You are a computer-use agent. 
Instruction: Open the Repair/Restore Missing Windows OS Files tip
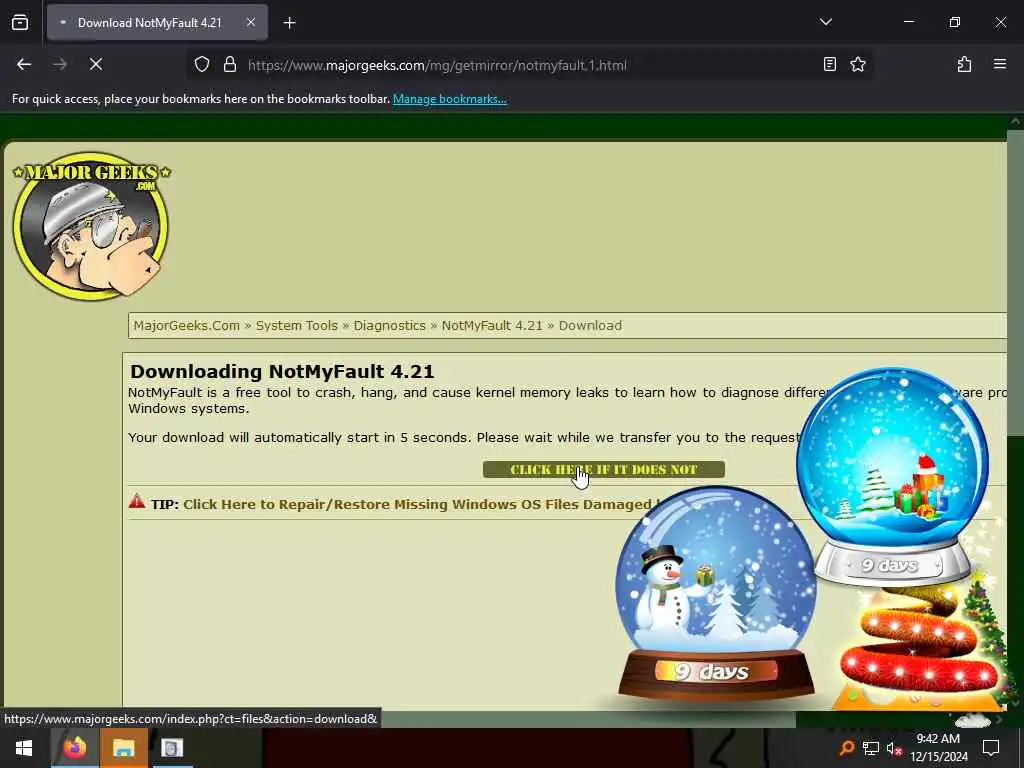pos(418,505)
